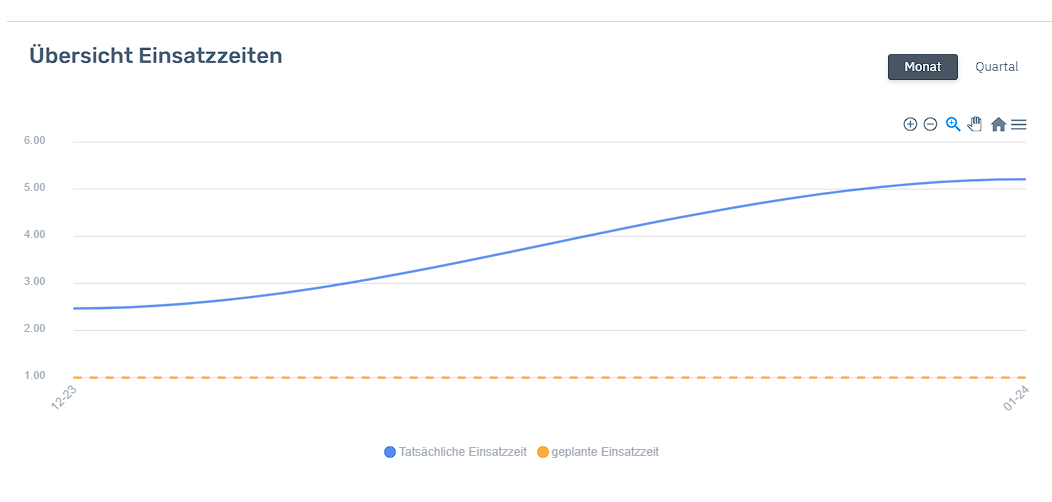Activate the selection zoom magnifier tool
This screenshot has width=1052, height=502.
953,124
